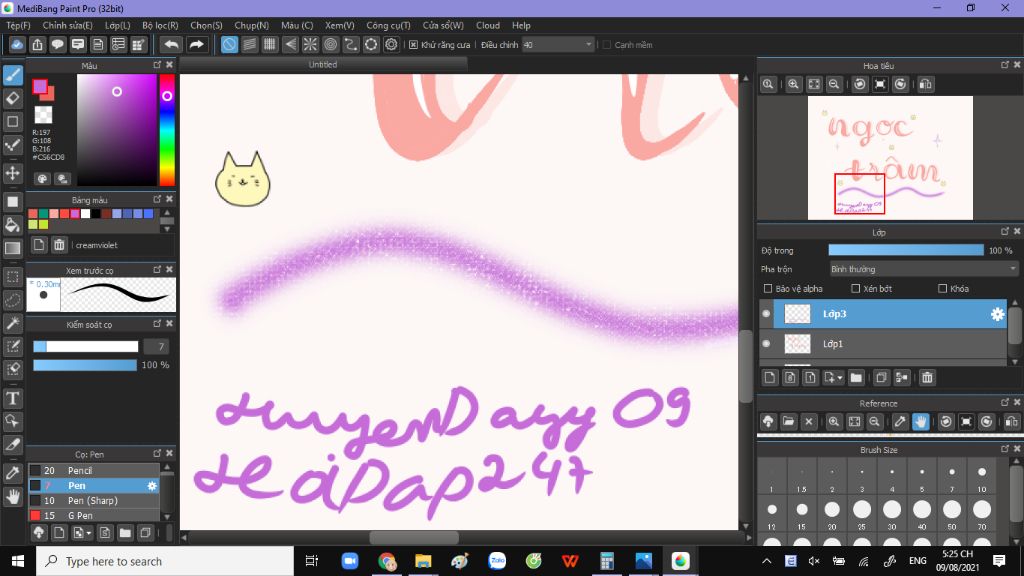
Task: Zoom in on the Navigator panel
Action: [793, 84]
